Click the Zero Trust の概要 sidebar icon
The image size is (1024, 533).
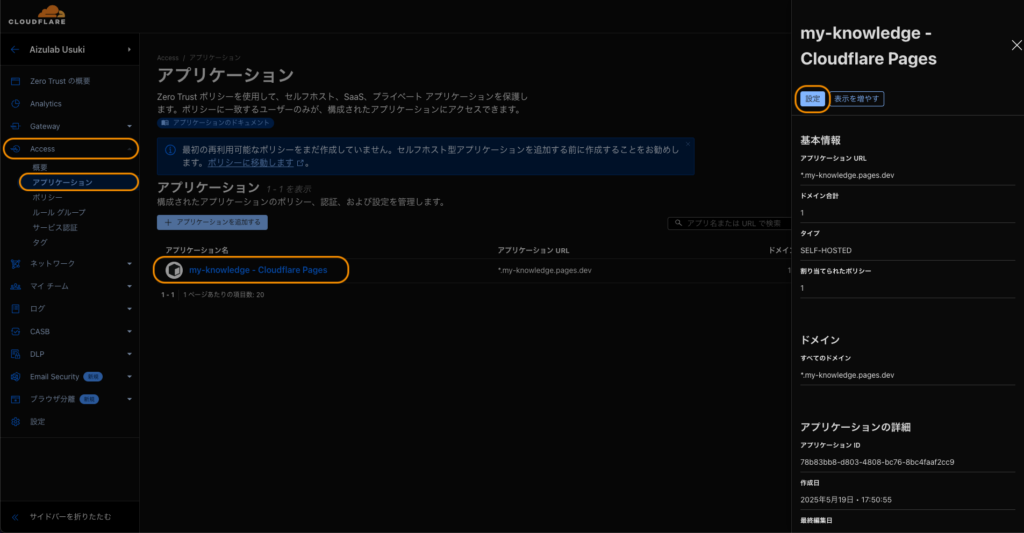click(16, 81)
